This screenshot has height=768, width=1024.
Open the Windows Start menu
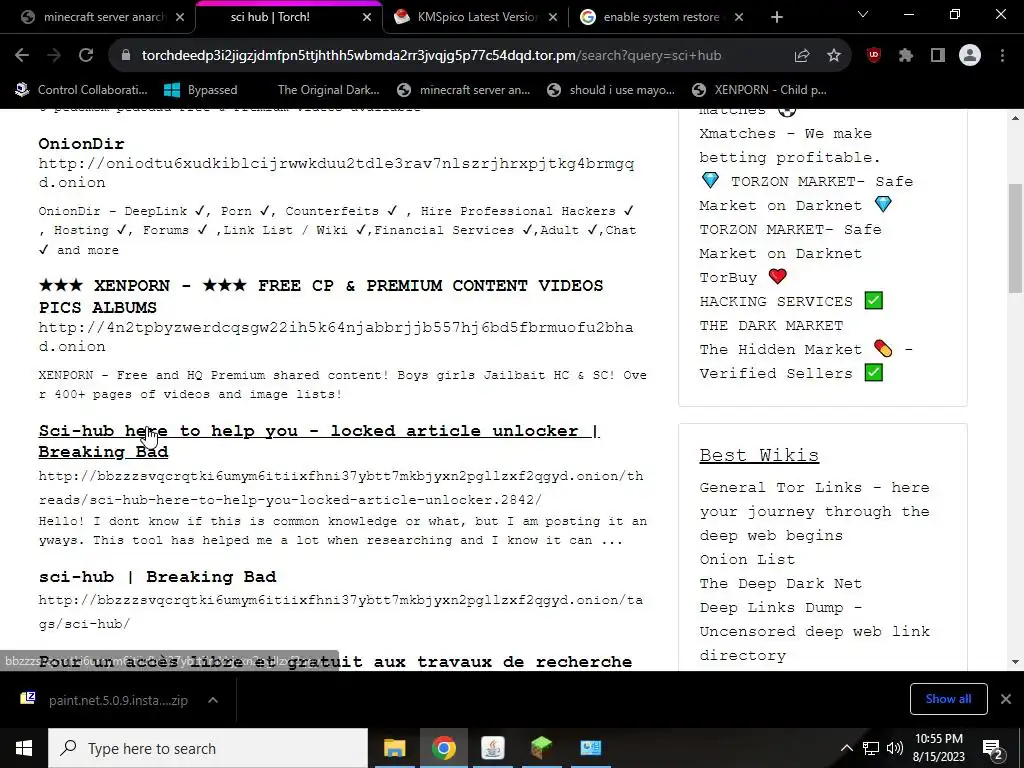coord(24,748)
